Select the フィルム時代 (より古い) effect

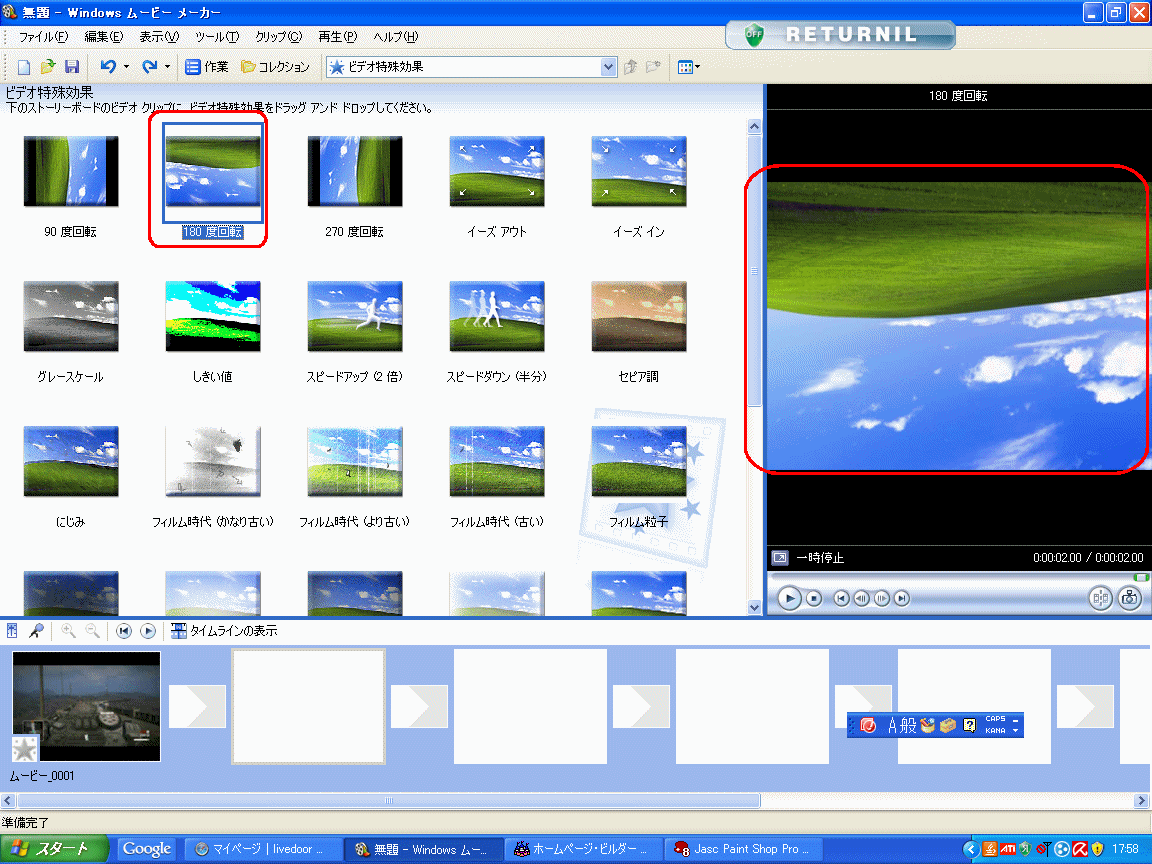click(x=355, y=461)
